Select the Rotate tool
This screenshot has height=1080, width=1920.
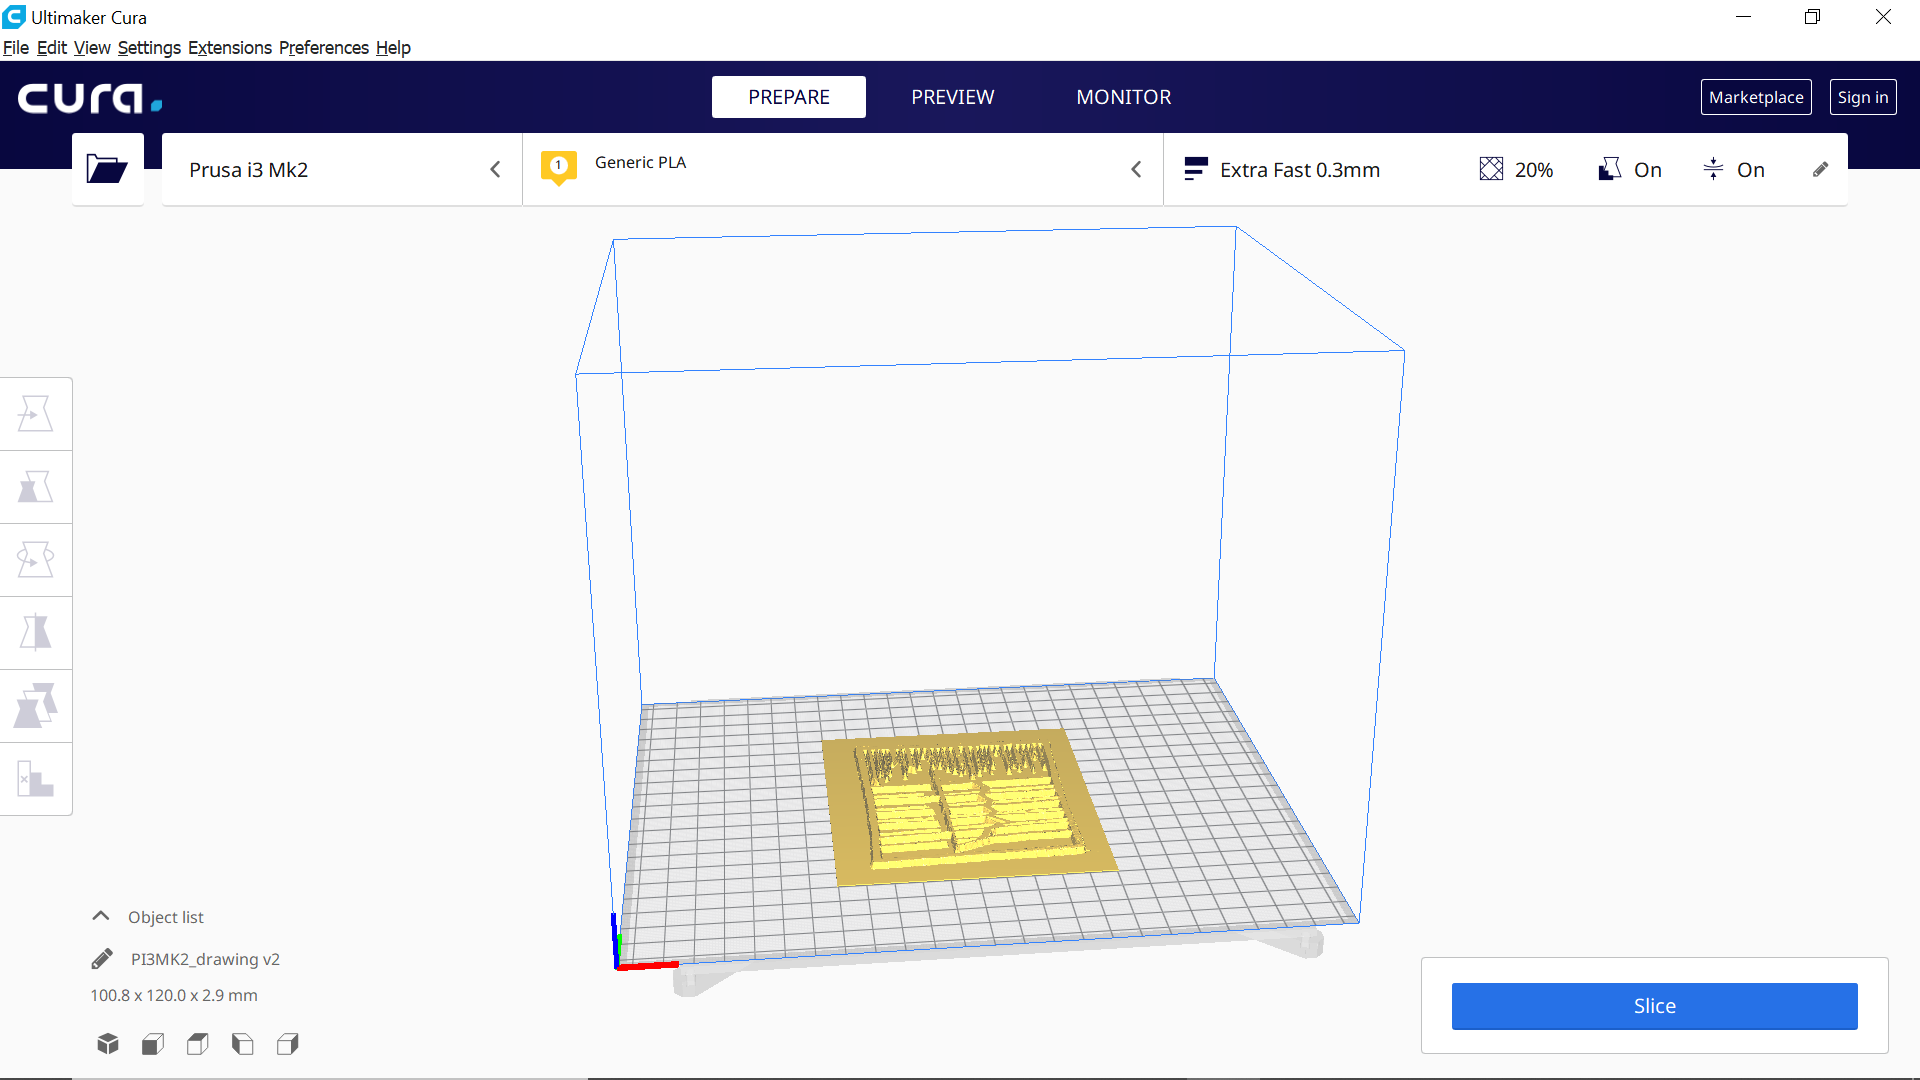click(36, 560)
